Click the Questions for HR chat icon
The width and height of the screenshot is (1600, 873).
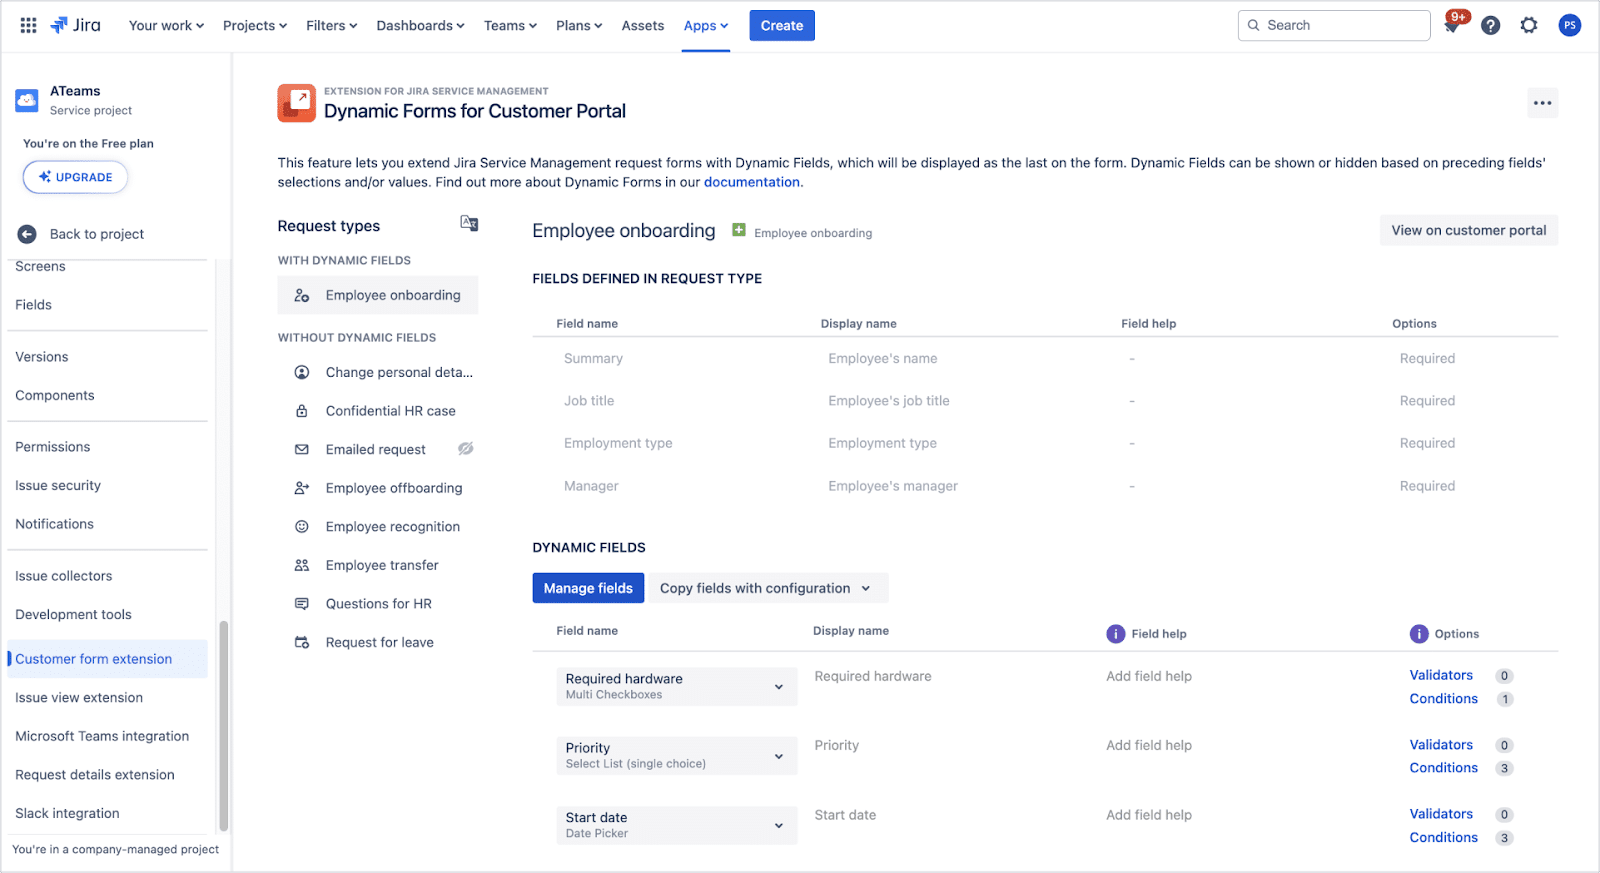(x=301, y=604)
